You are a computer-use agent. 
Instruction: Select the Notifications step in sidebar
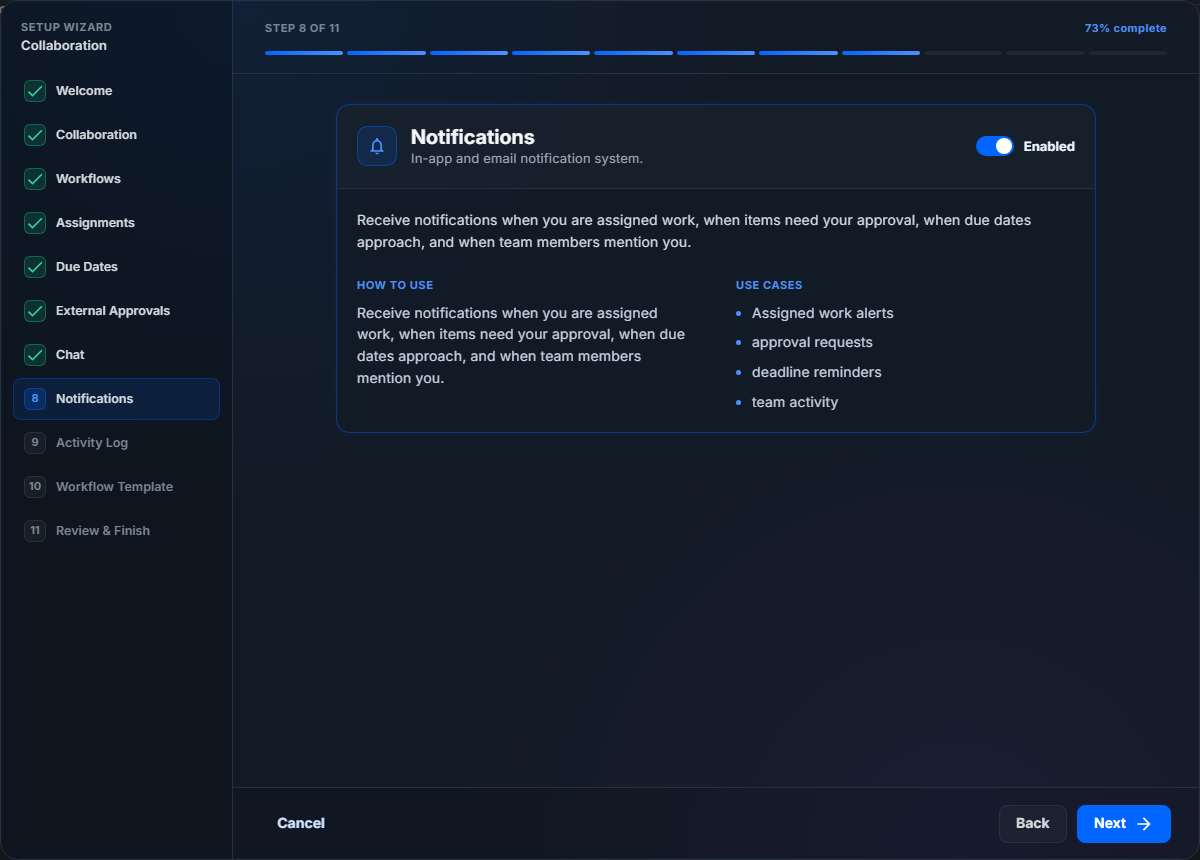tap(116, 399)
